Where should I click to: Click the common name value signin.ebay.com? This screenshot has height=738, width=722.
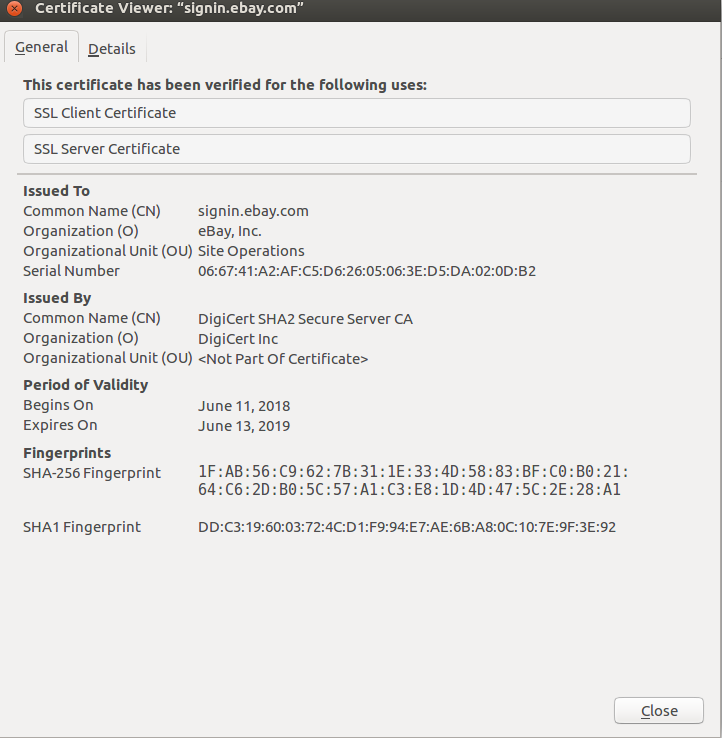[253, 211]
